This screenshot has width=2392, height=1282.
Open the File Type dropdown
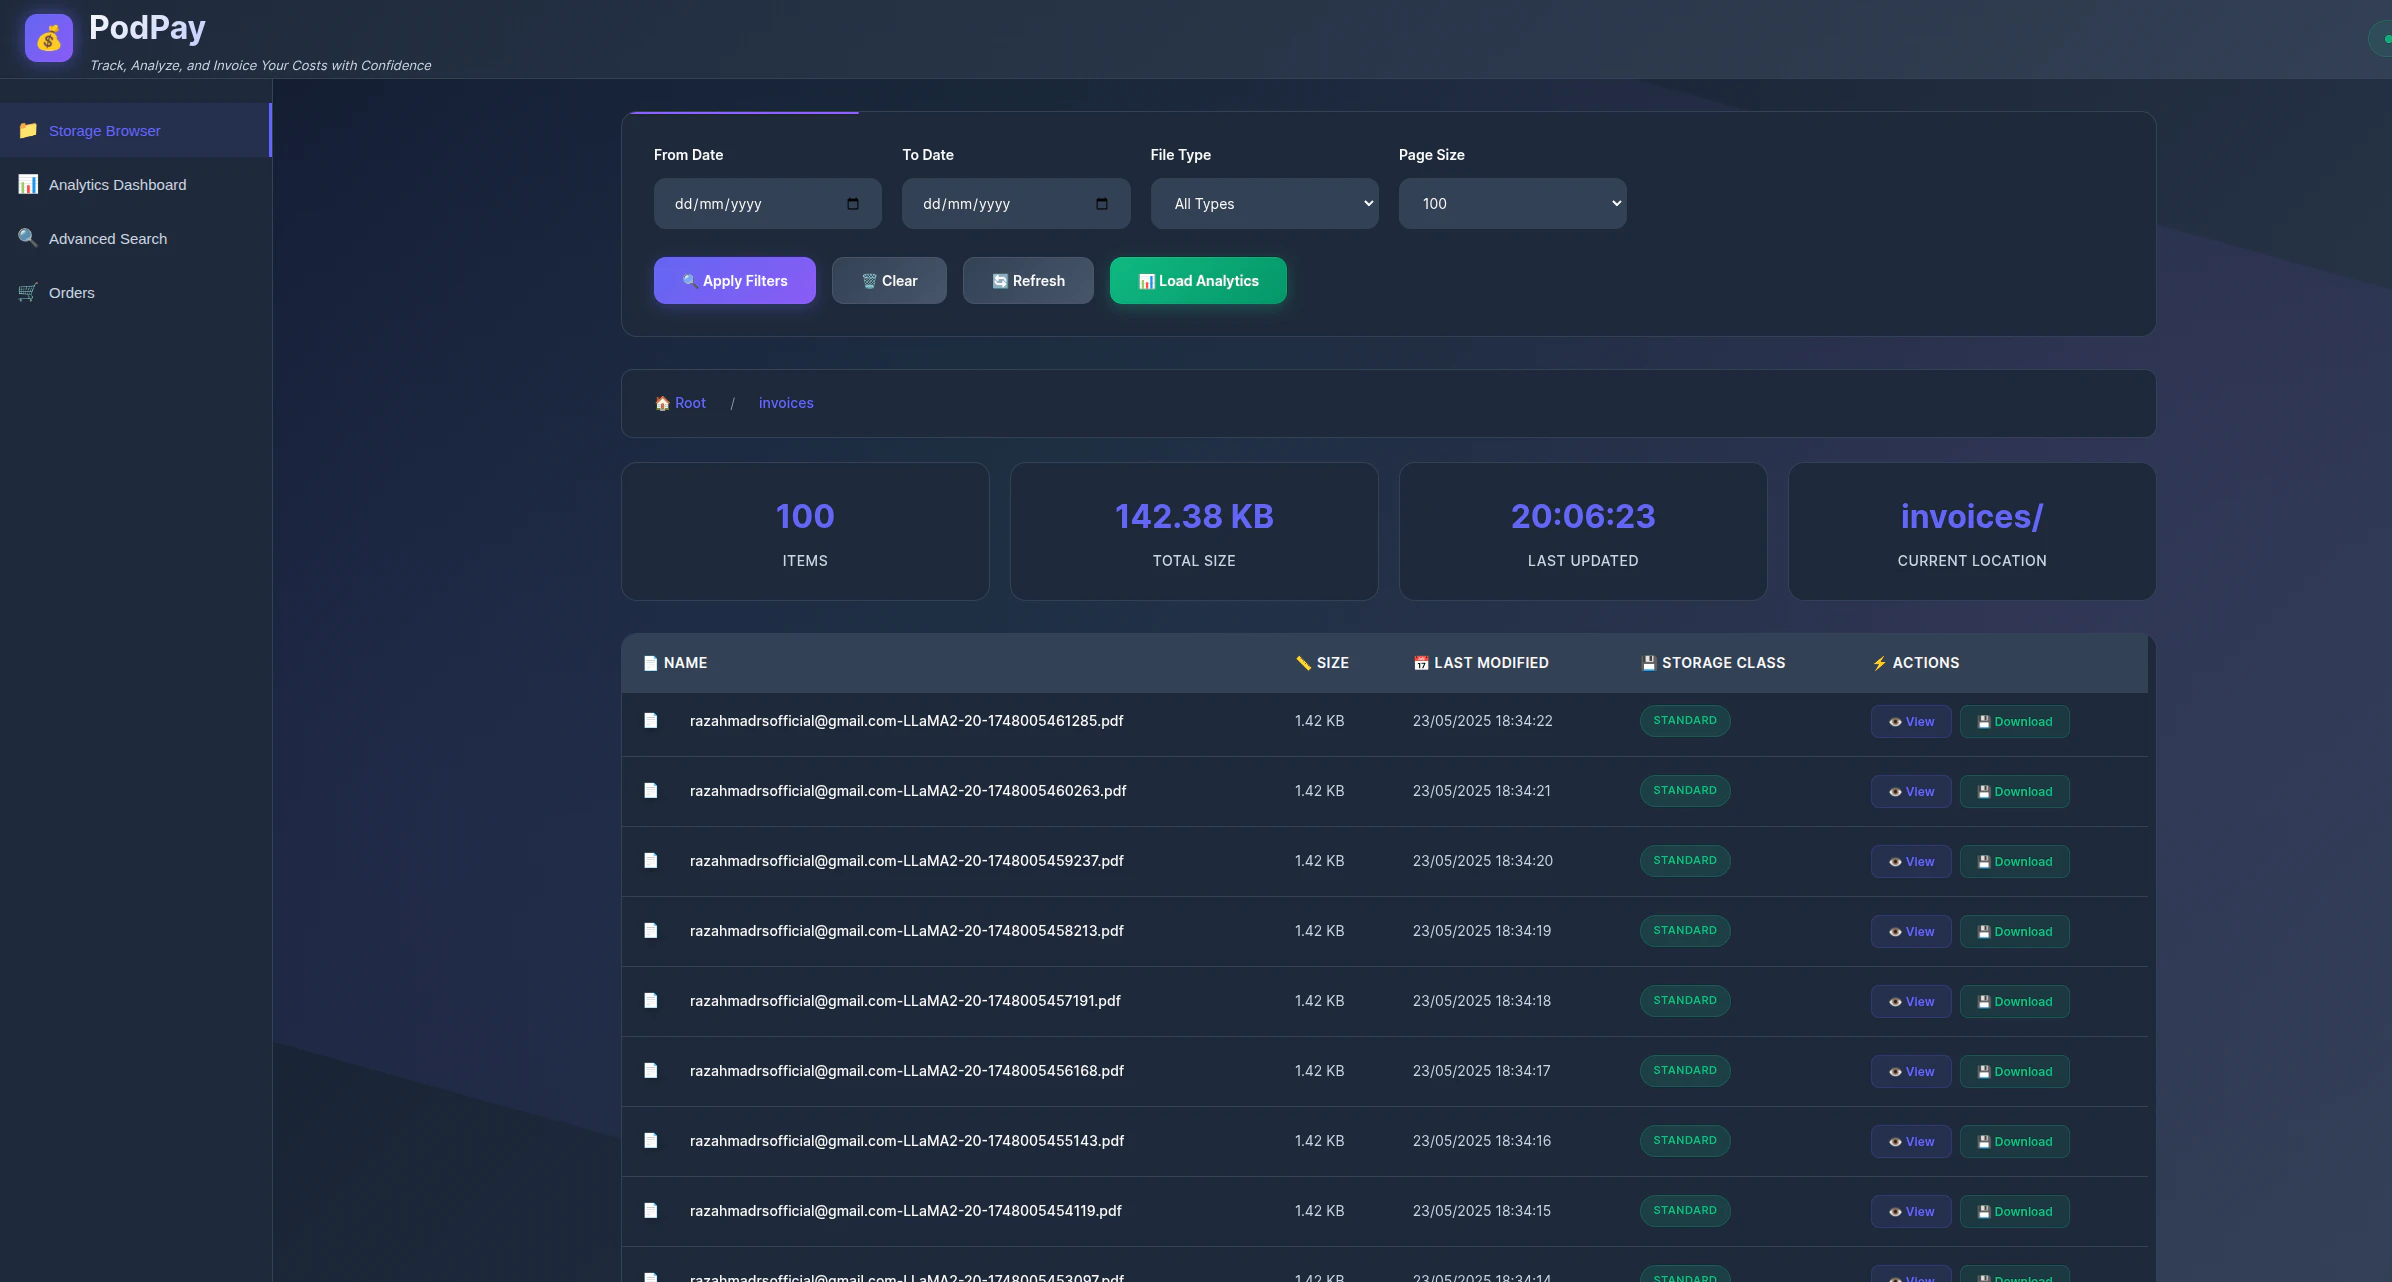[x=1263, y=203]
